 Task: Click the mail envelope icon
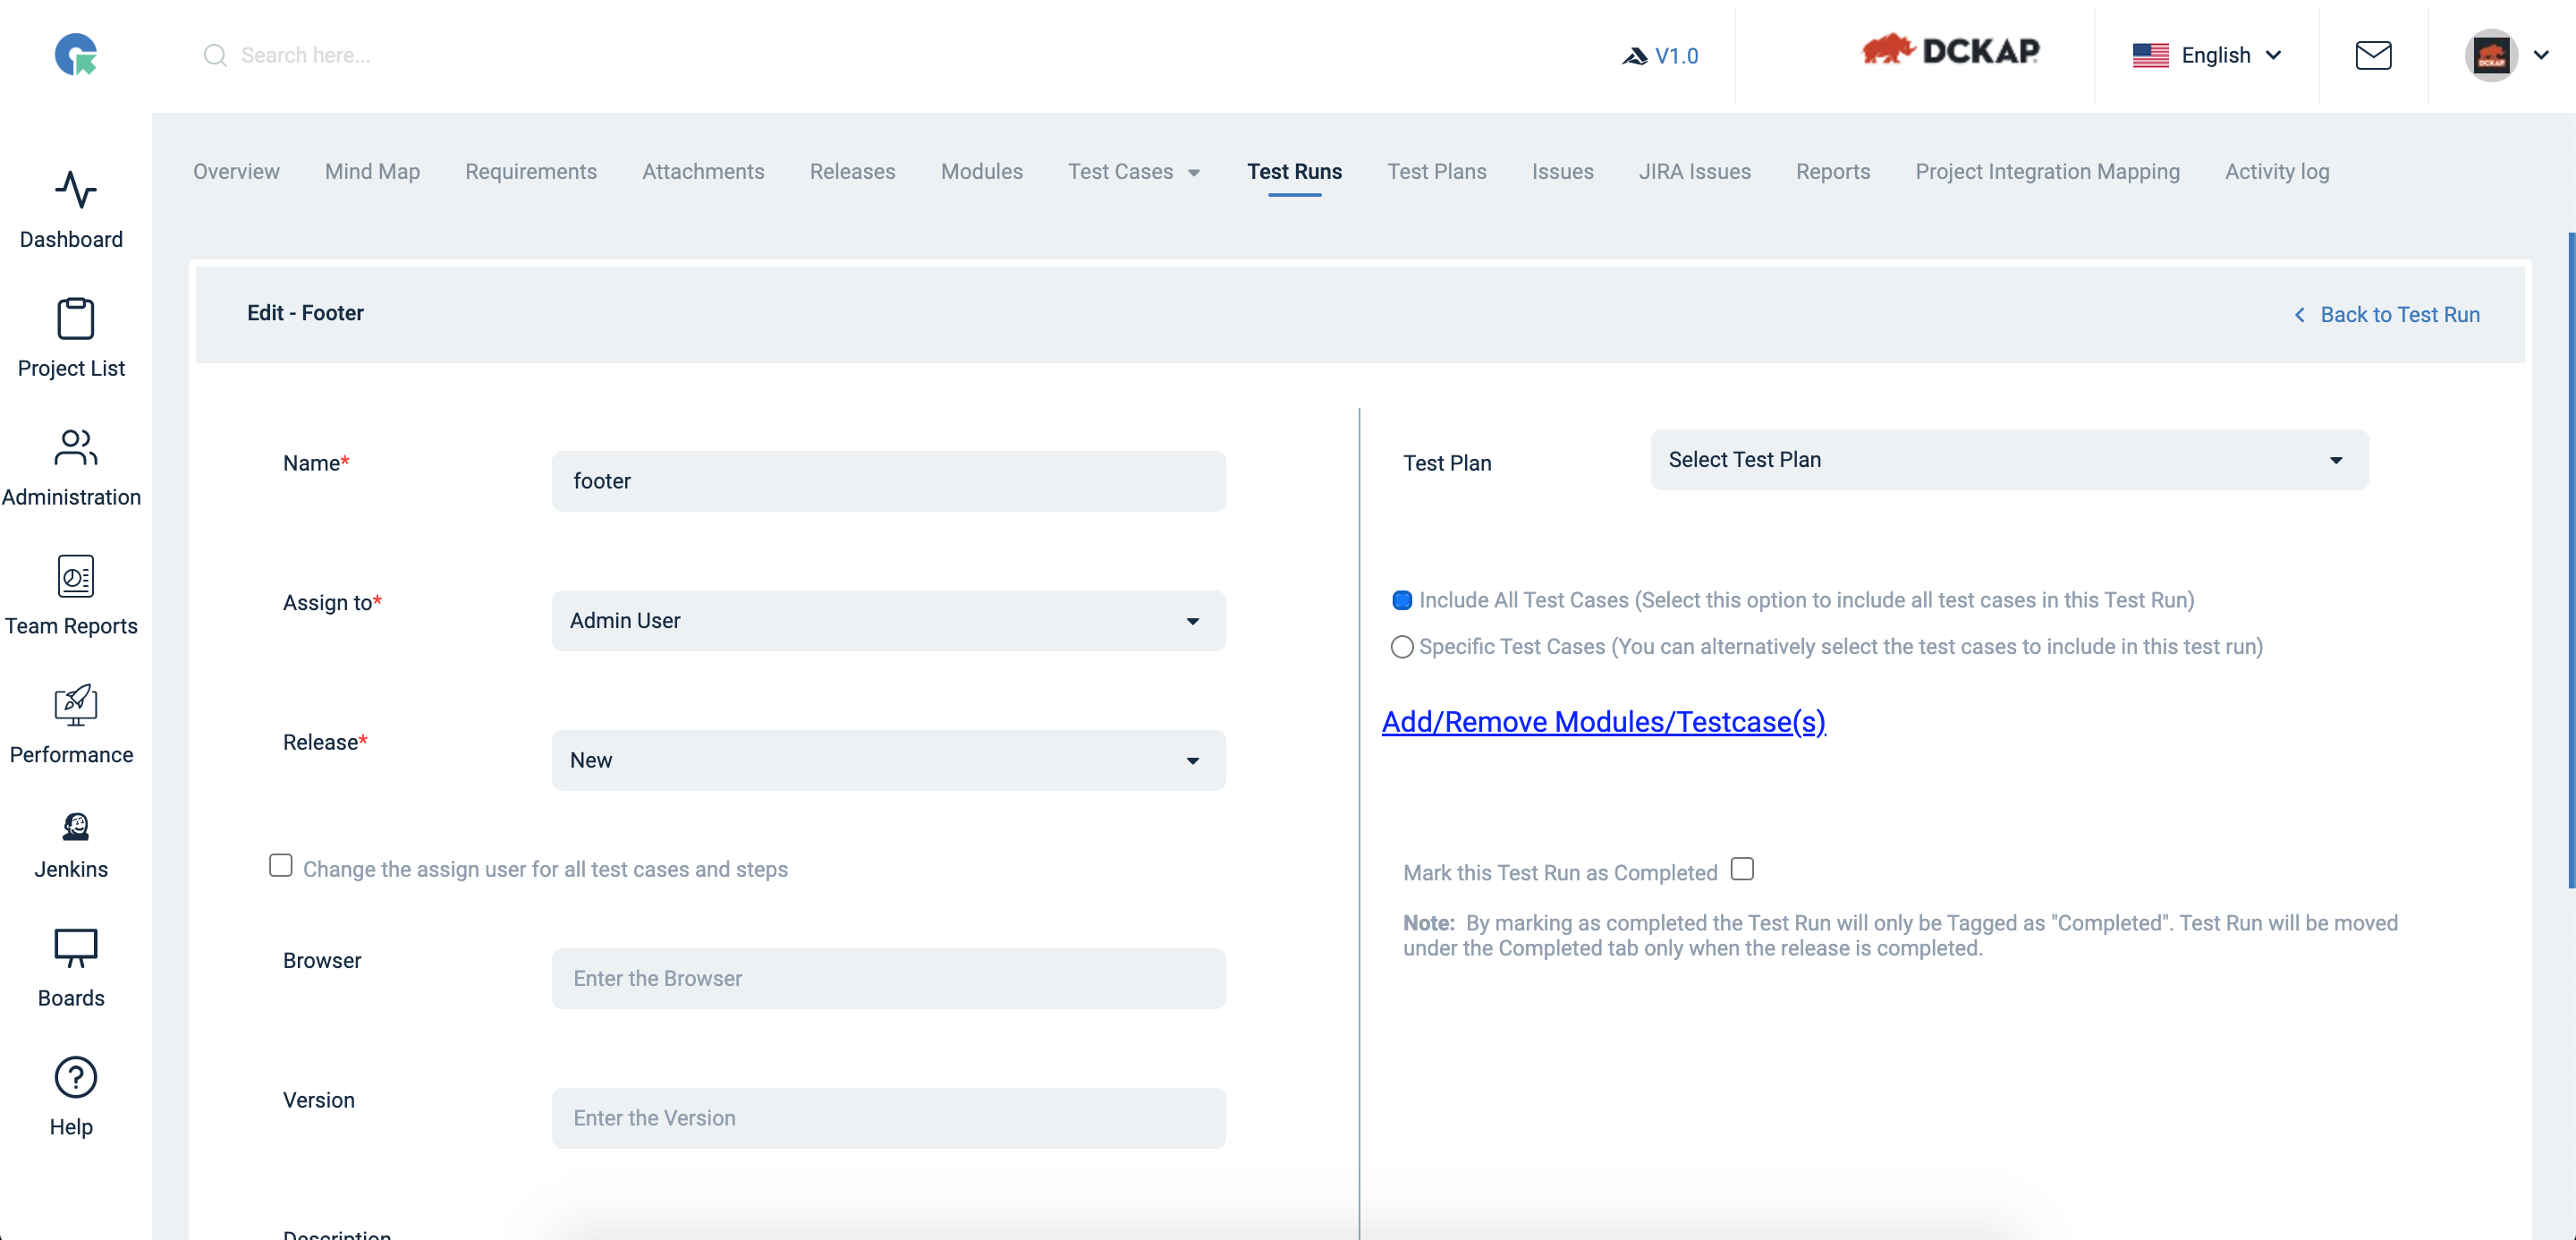tap(2373, 55)
